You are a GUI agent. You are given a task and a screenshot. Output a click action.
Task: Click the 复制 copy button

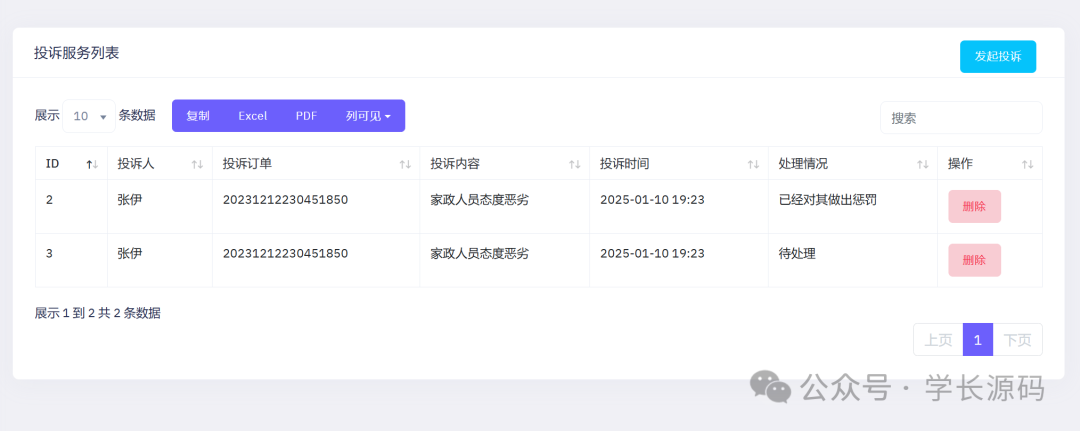(x=198, y=116)
